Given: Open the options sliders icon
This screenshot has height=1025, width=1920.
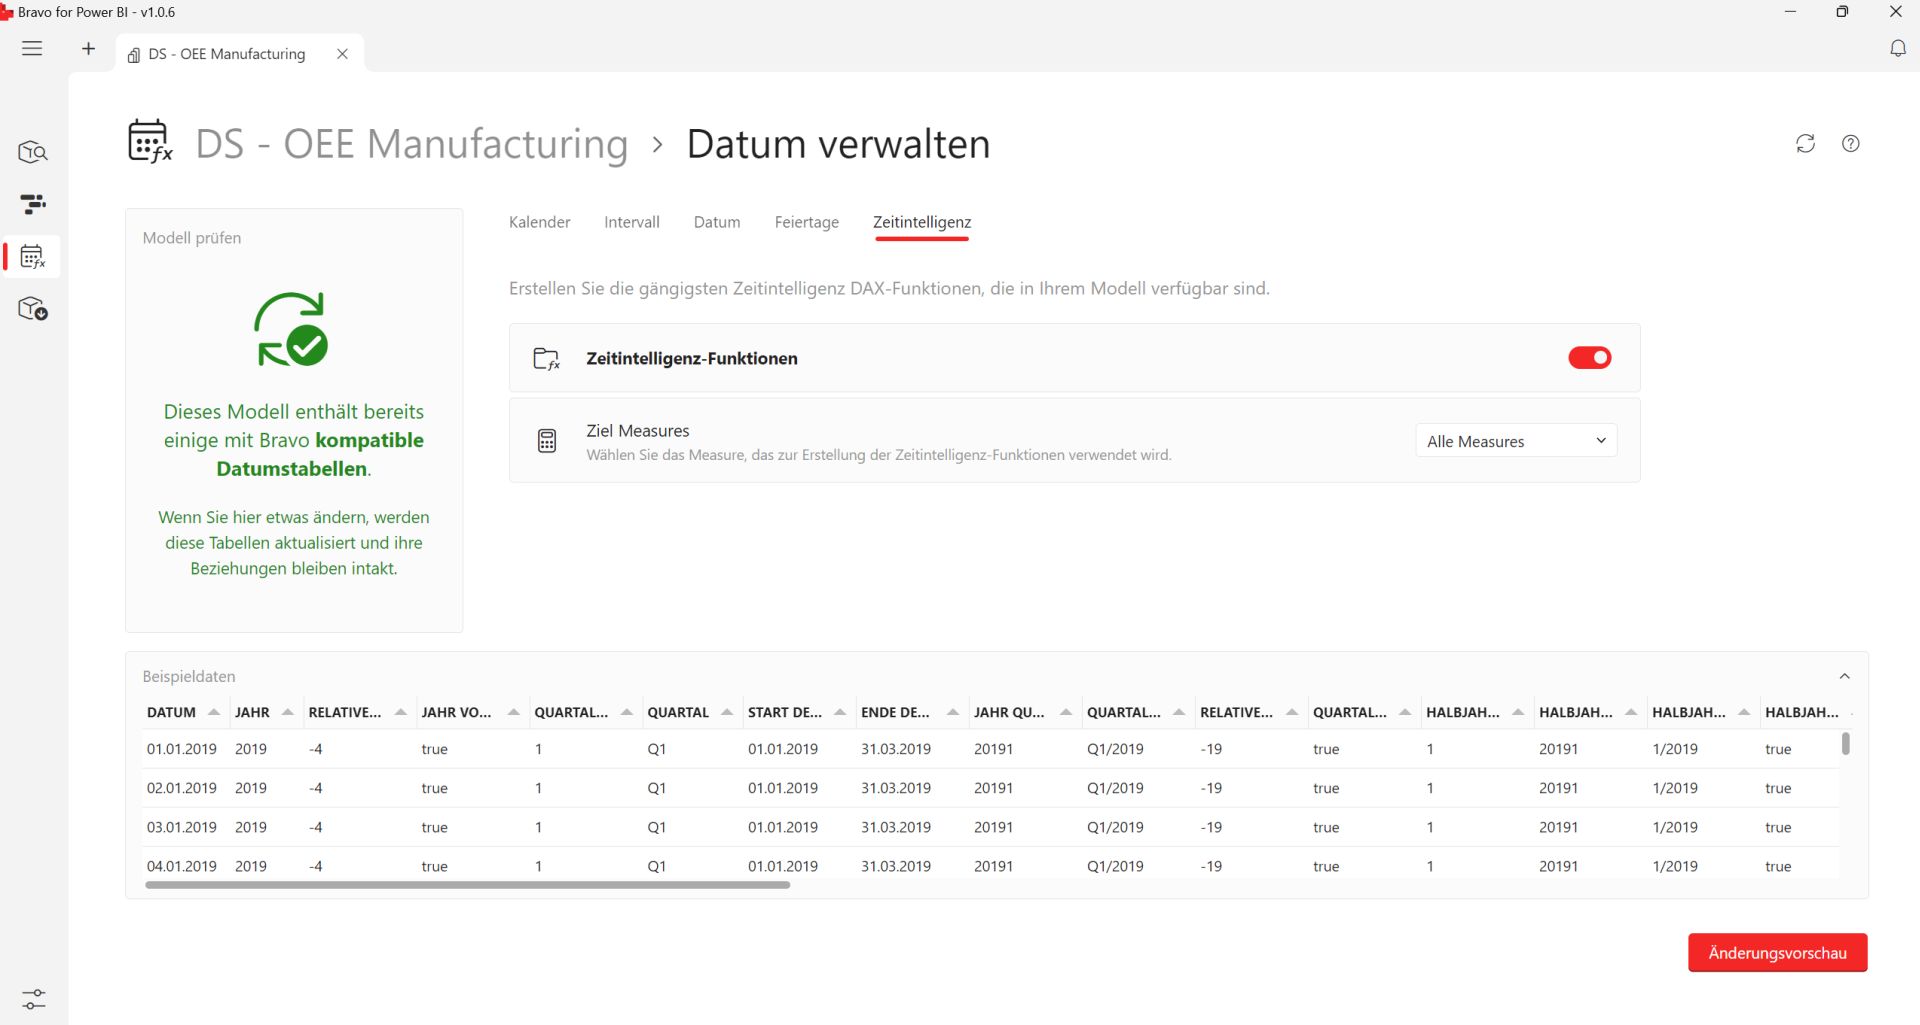Looking at the screenshot, I should [33, 999].
